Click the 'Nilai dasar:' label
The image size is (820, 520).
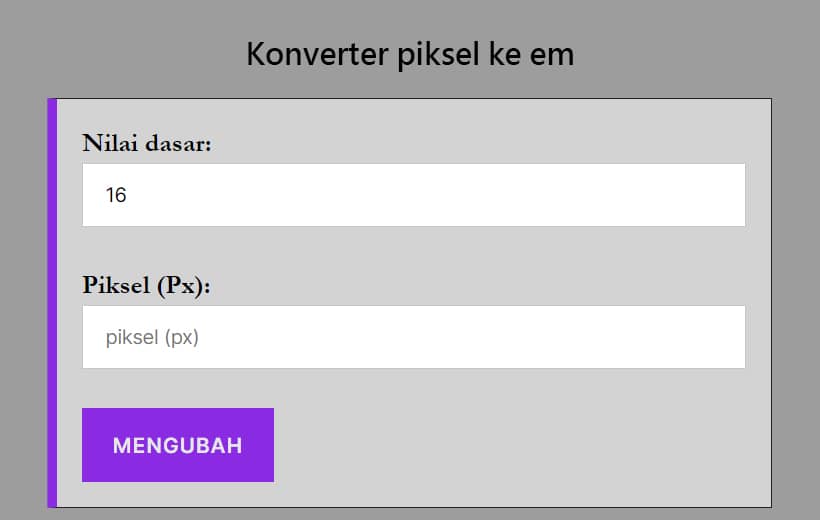147,143
